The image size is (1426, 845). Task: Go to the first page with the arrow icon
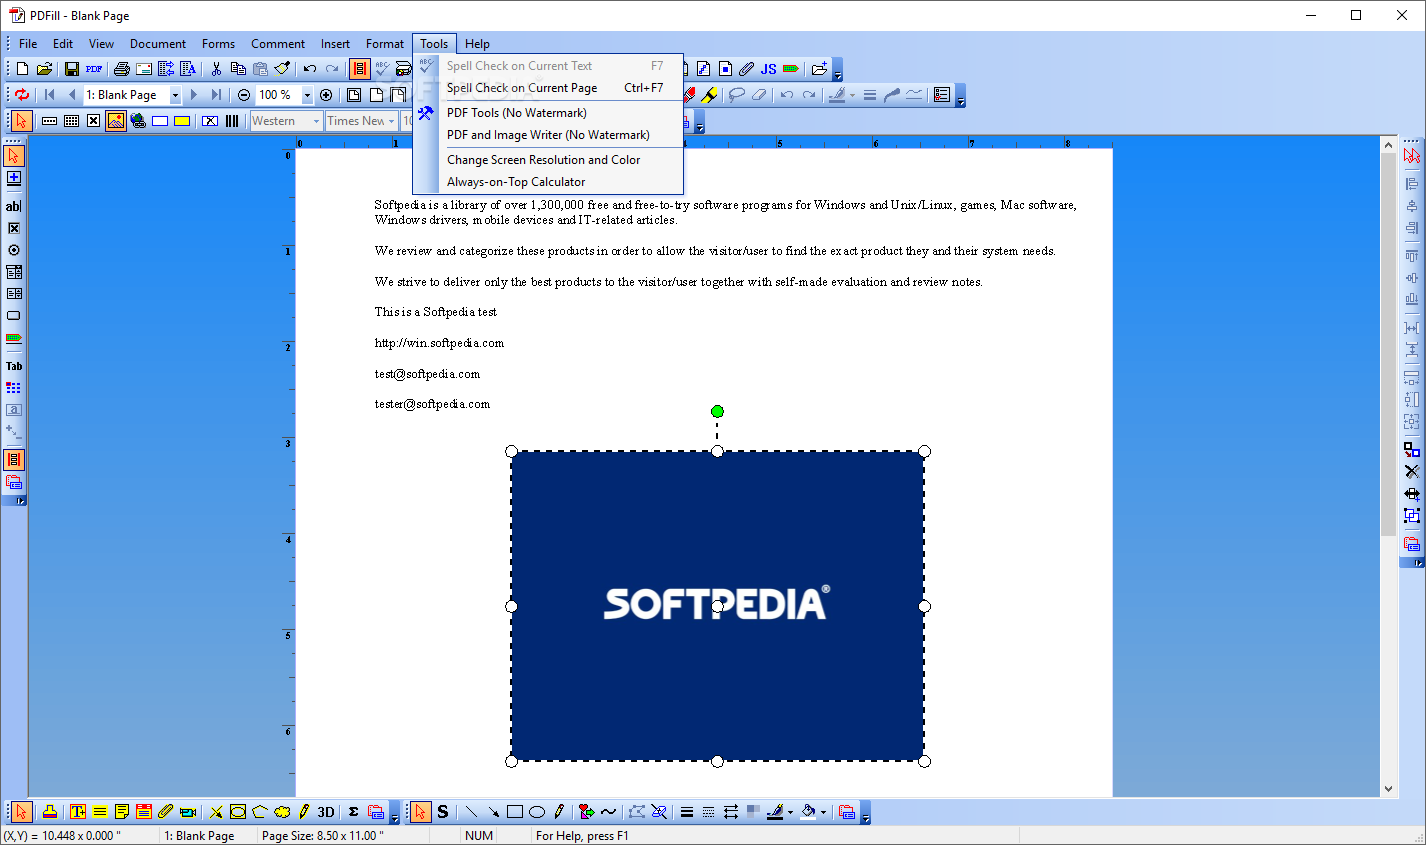(x=50, y=95)
